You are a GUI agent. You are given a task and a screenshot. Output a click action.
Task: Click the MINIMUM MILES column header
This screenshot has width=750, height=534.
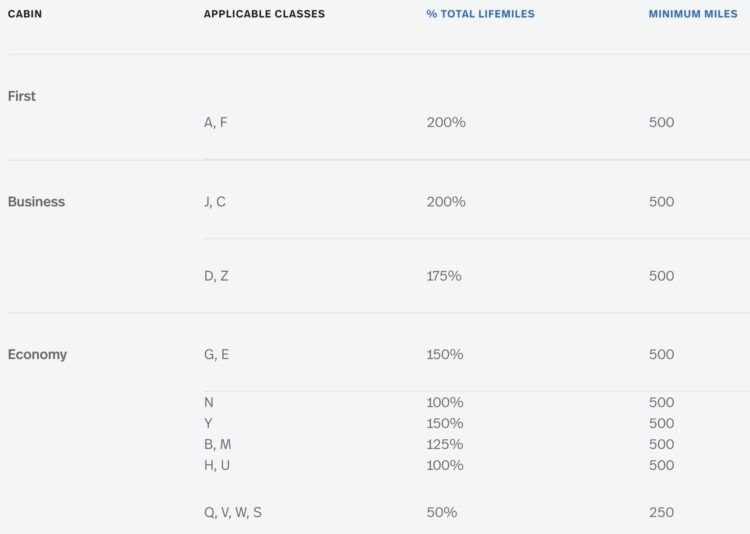coord(693,14)
